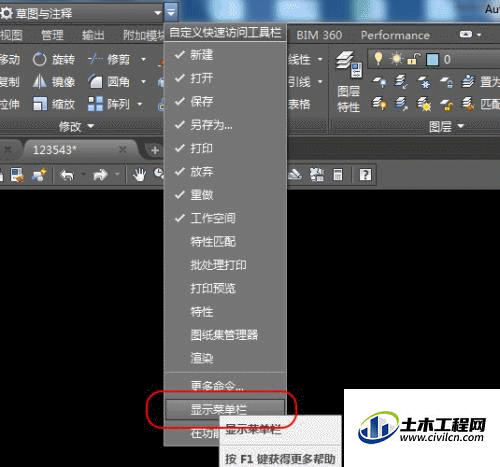Click Thaw All Layers sun icon

tap(424, 104)
